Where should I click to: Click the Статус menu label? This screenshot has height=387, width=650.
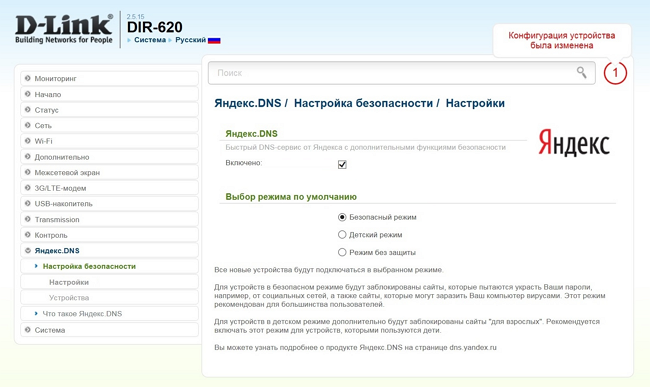tap(46, 110)
